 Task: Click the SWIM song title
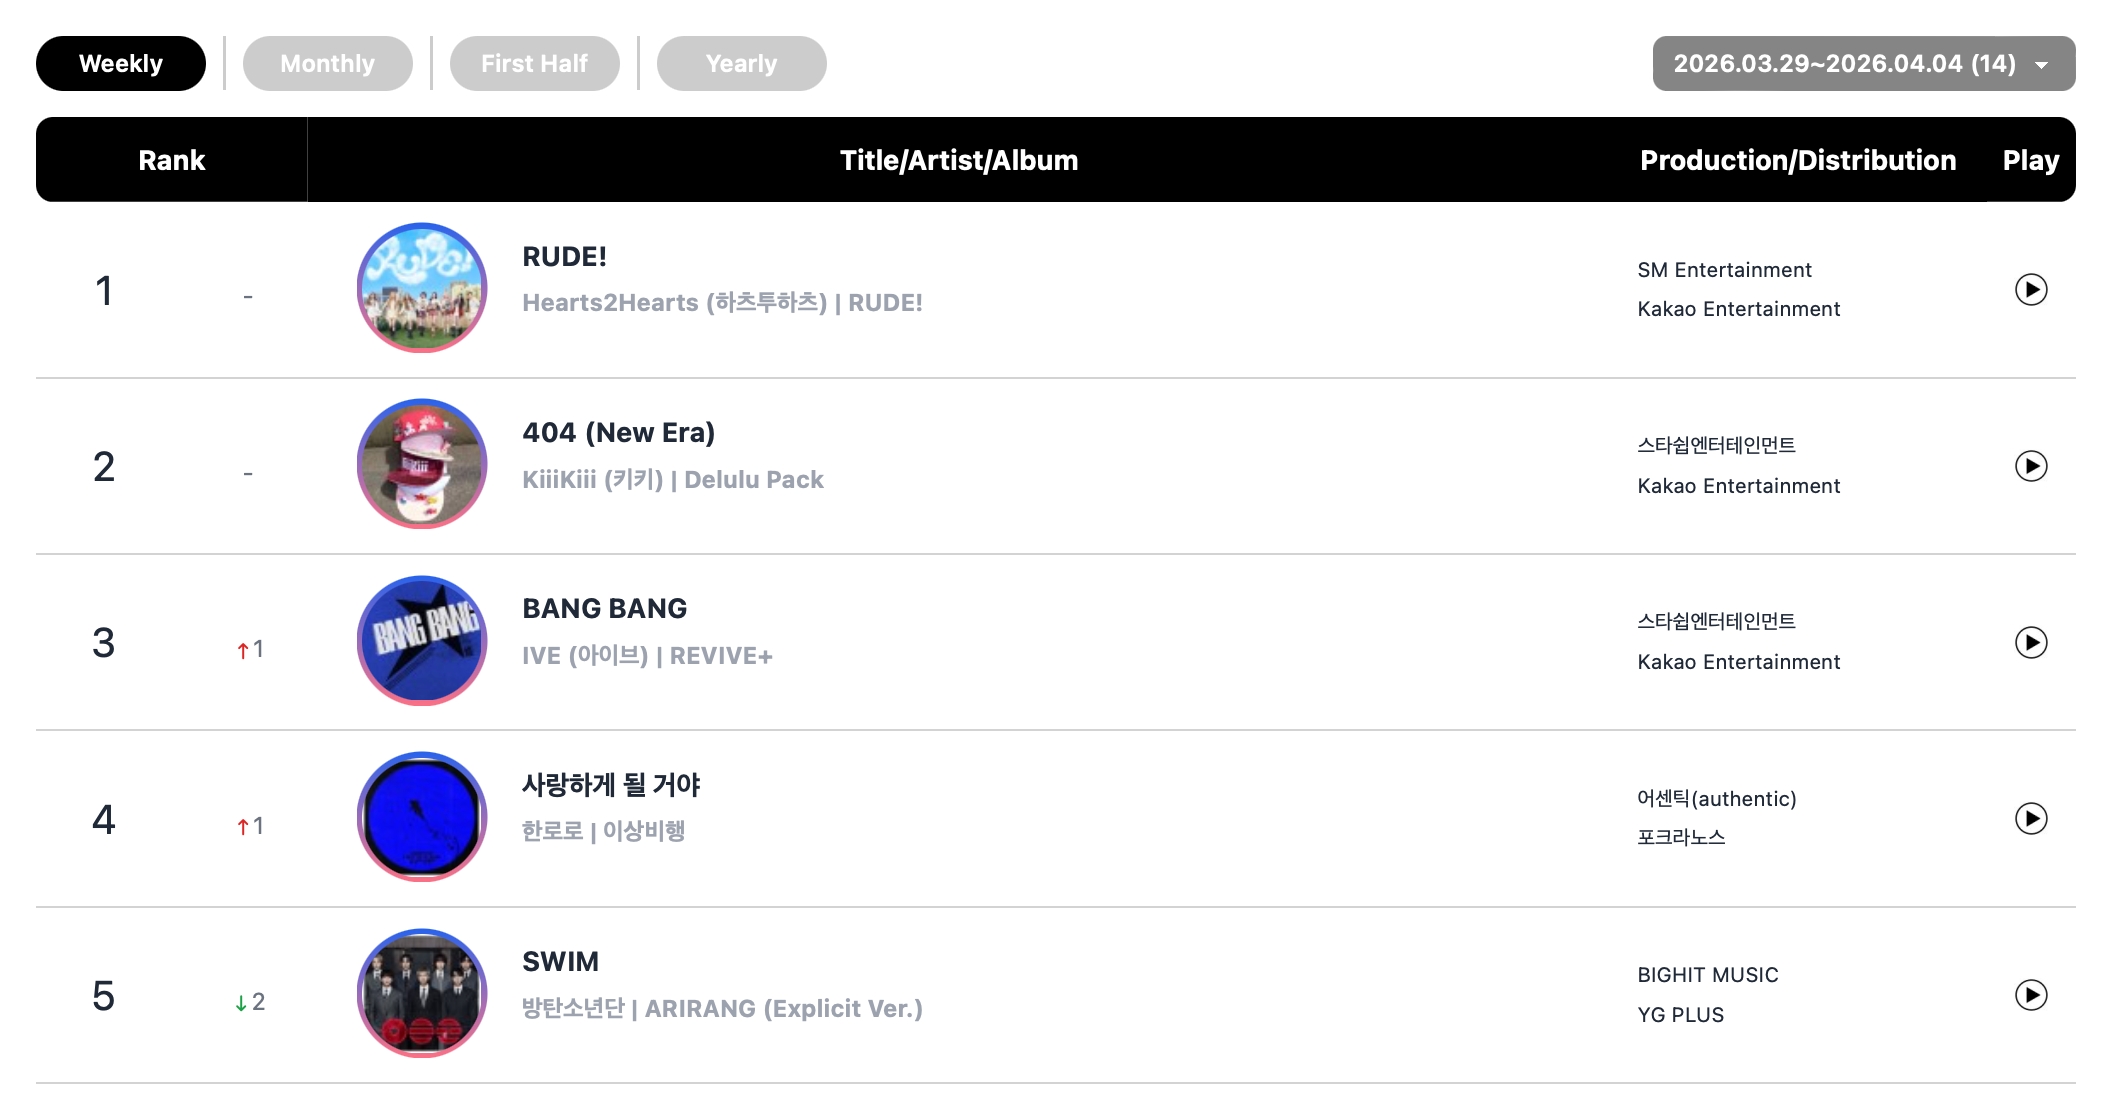coord(560,962)
